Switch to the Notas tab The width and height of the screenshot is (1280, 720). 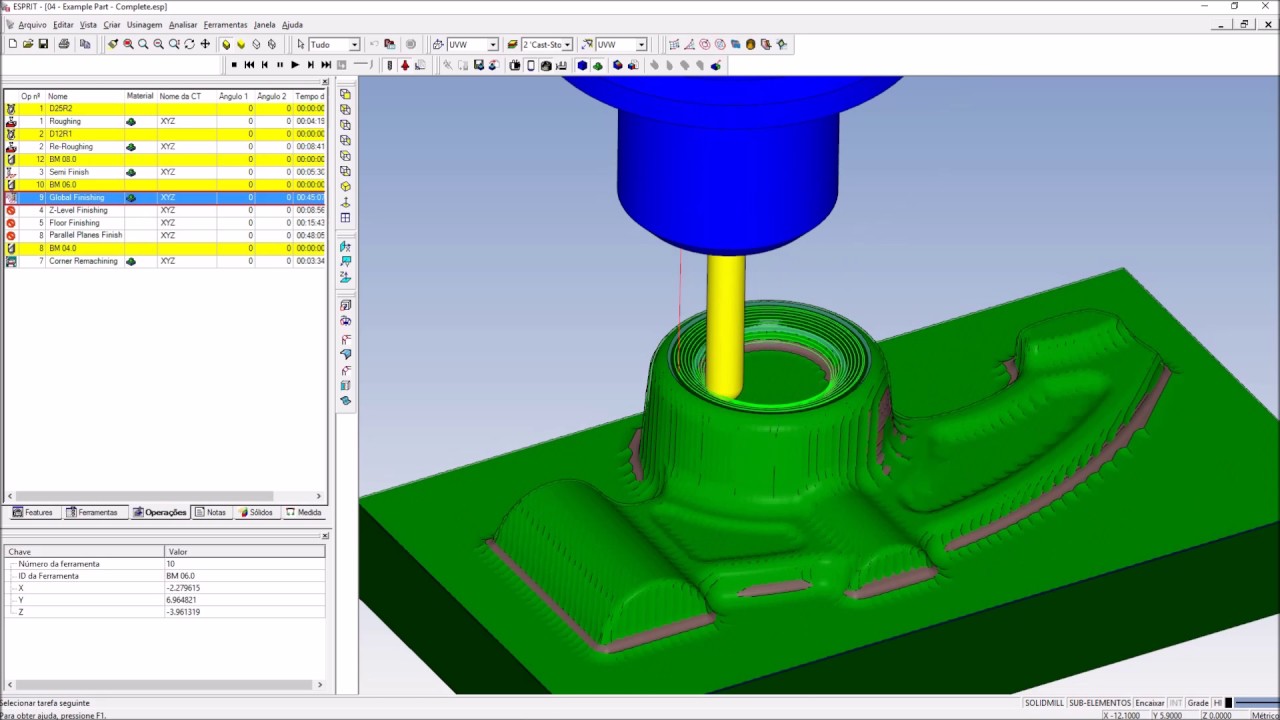[x=210, y=512]
